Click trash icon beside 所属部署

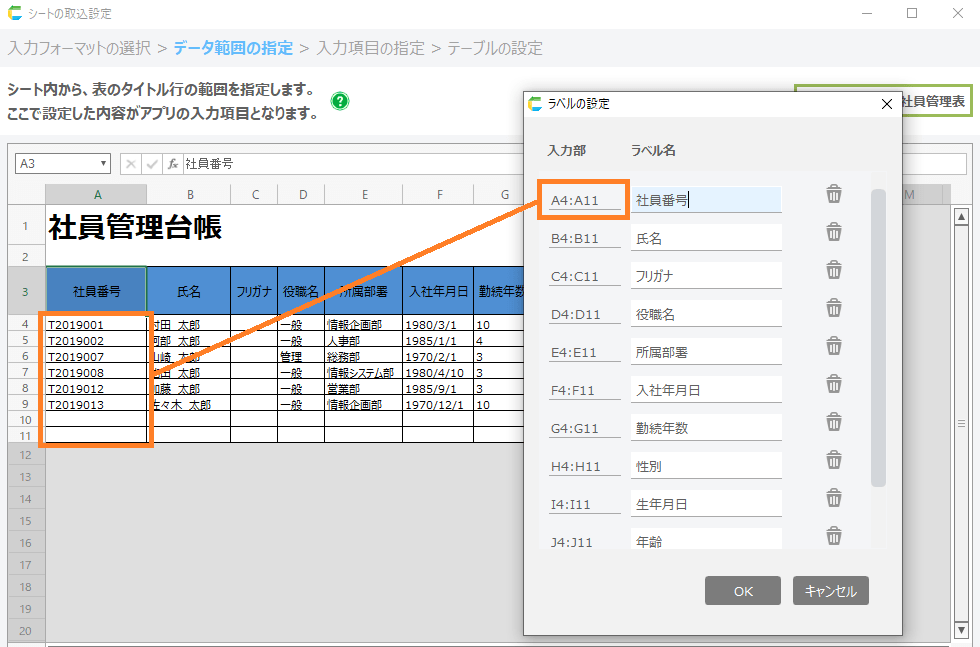click(x=834, y=346)
